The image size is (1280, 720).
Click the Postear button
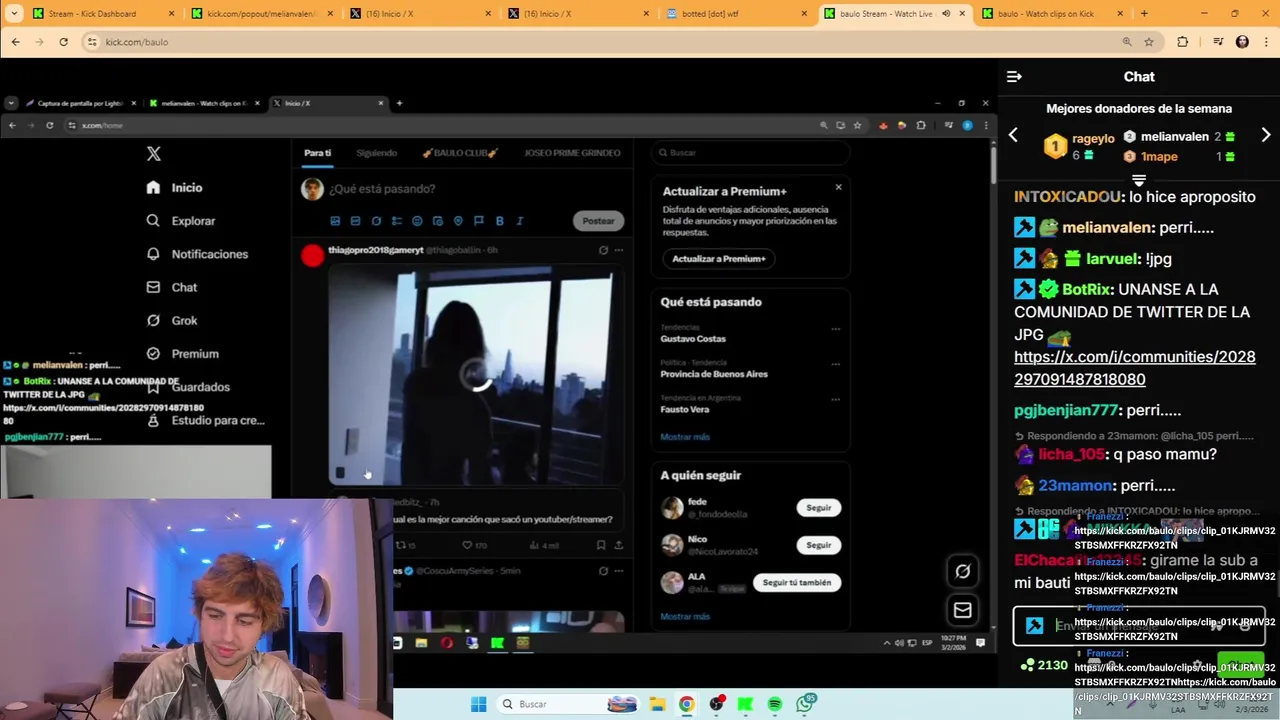click(599, 221)
